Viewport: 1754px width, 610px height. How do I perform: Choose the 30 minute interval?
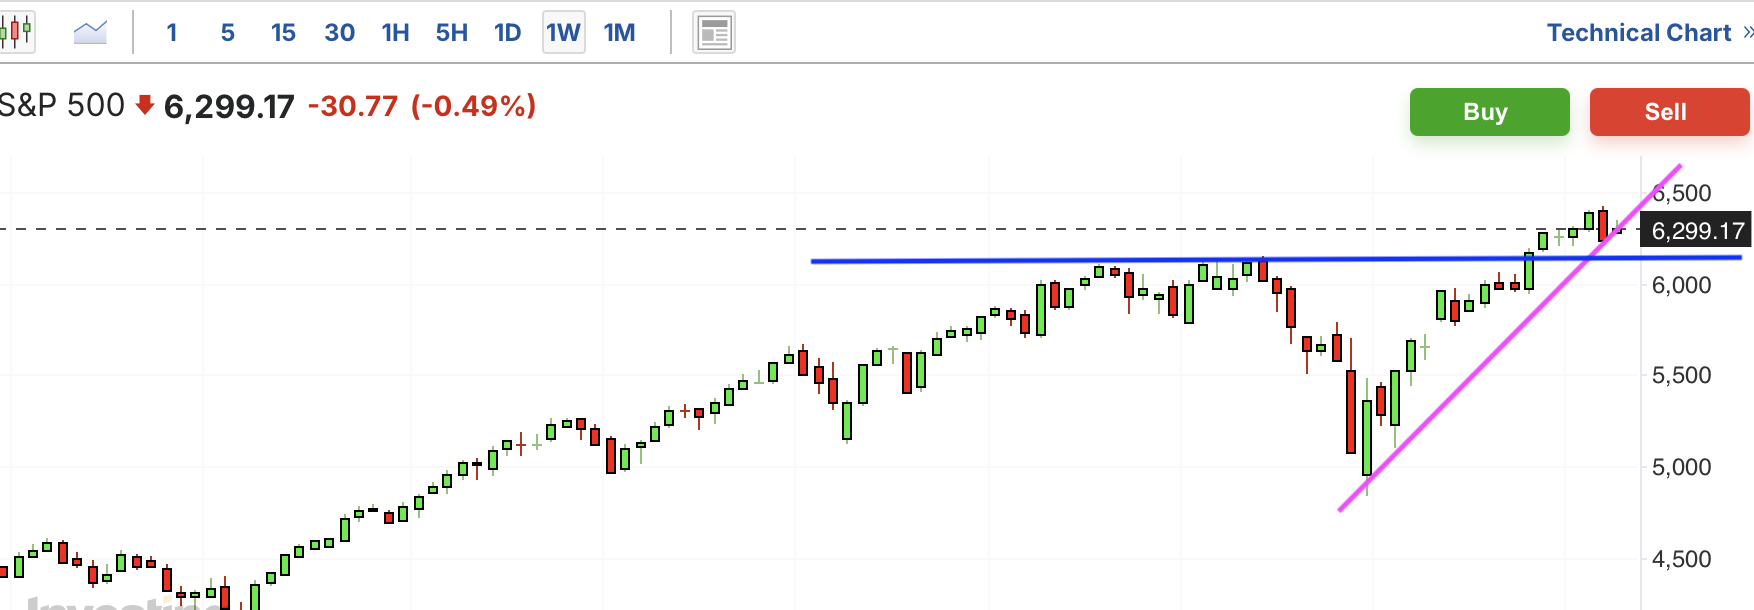(x=340, y=33)
